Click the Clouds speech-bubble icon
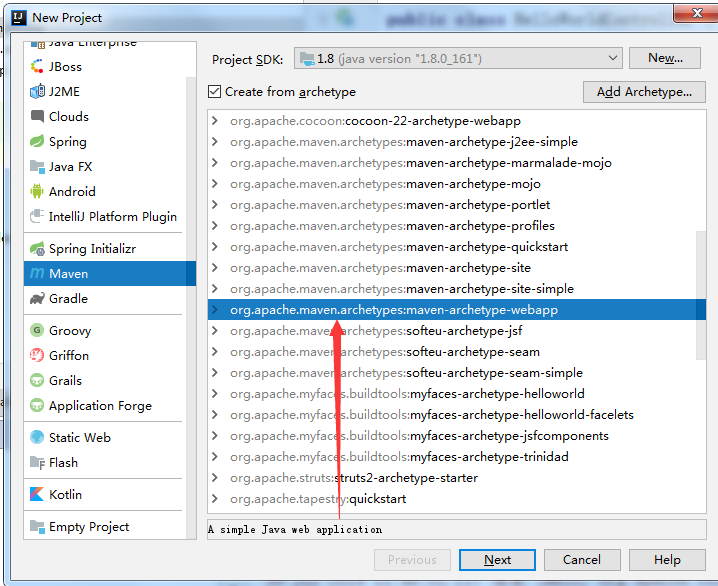Viewport: 718px width, 586px height. [37, 116]
